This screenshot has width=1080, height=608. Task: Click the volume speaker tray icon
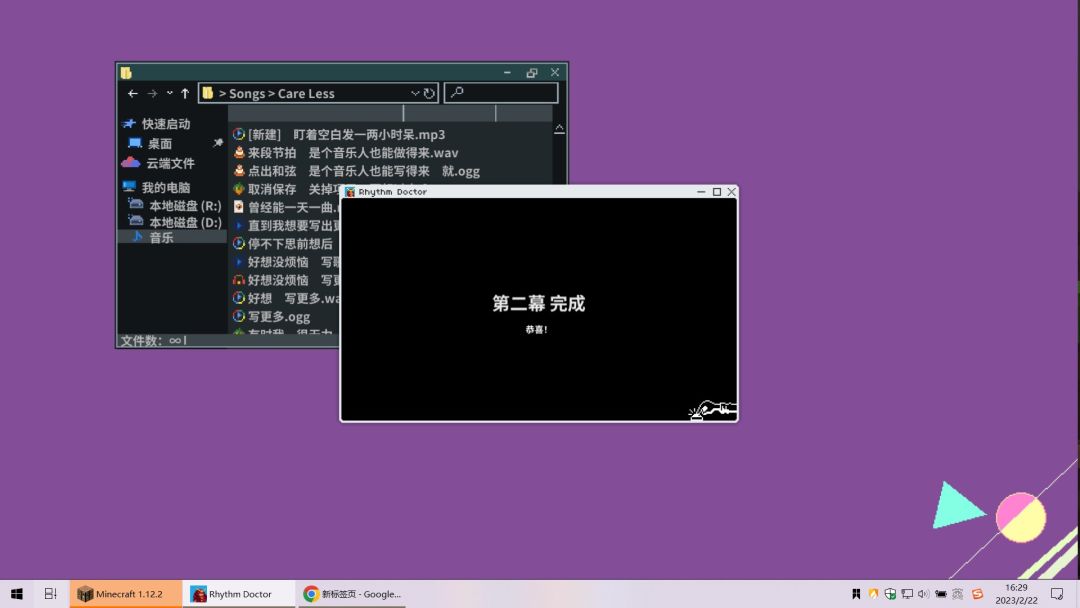(924, 594)
